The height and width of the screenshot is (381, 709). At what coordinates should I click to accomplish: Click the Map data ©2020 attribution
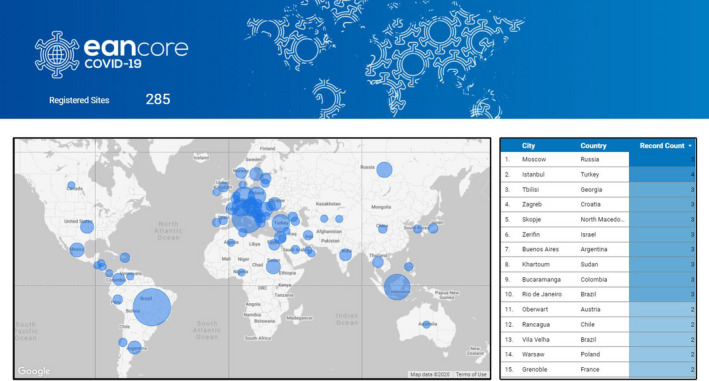430,374
